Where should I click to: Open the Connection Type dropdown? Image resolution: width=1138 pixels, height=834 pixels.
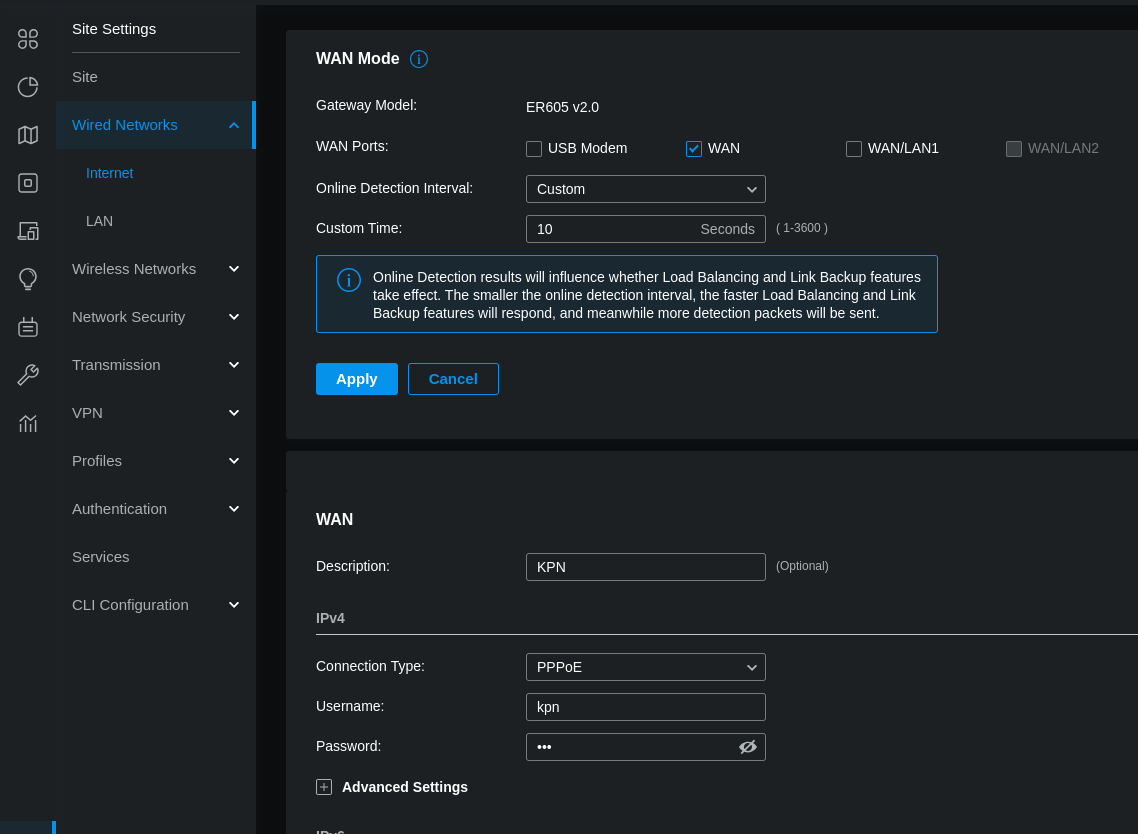645,667
